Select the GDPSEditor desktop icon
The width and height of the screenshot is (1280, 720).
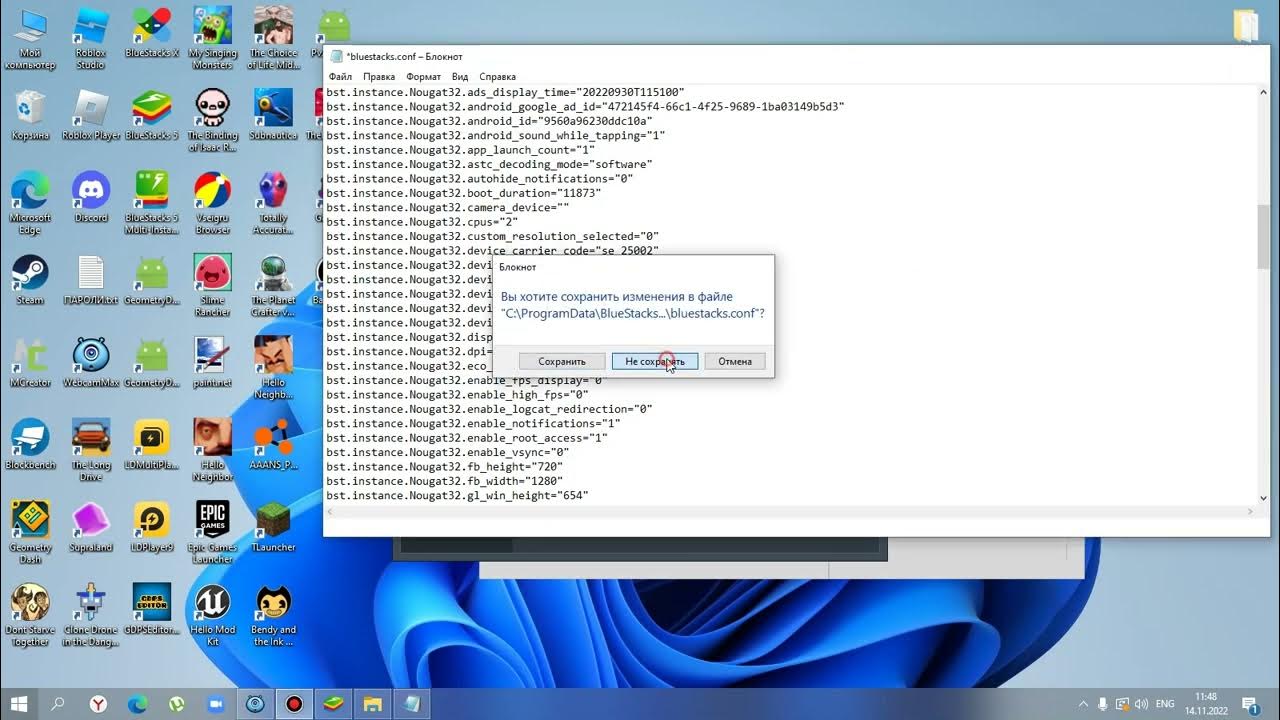click(152, 610)
